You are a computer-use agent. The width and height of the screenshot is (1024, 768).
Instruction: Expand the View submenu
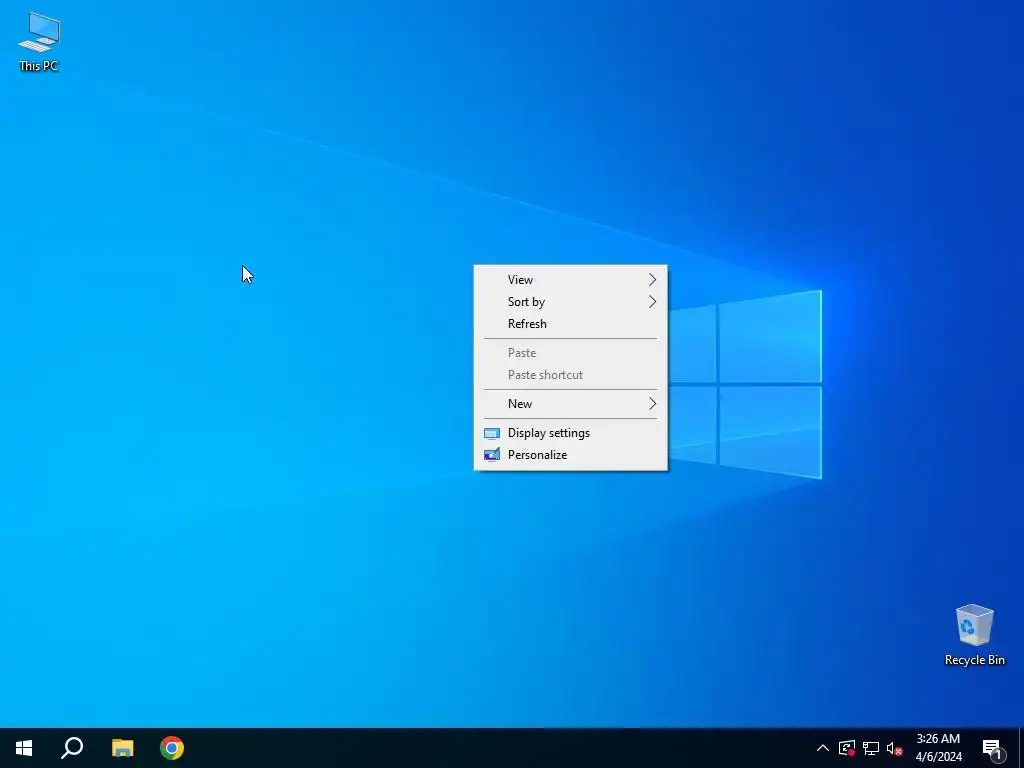pos(570,280)
